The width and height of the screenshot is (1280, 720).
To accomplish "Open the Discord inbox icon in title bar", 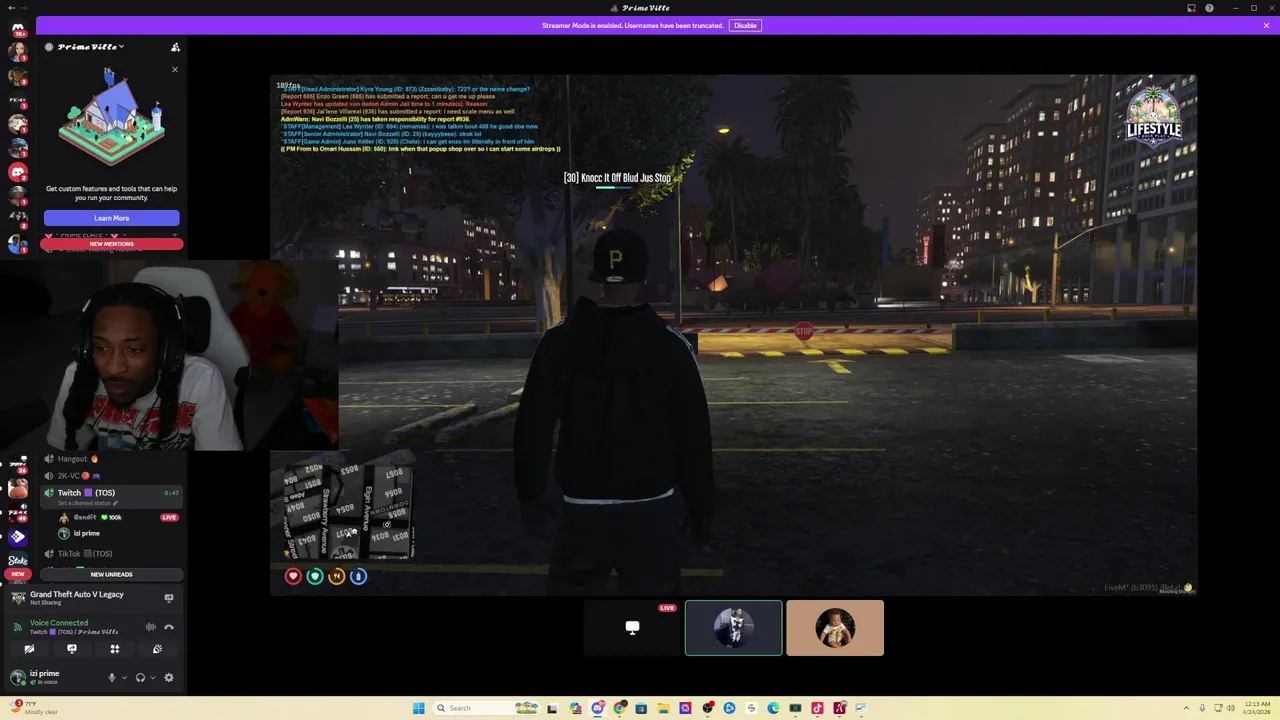I will (1191, 8).
